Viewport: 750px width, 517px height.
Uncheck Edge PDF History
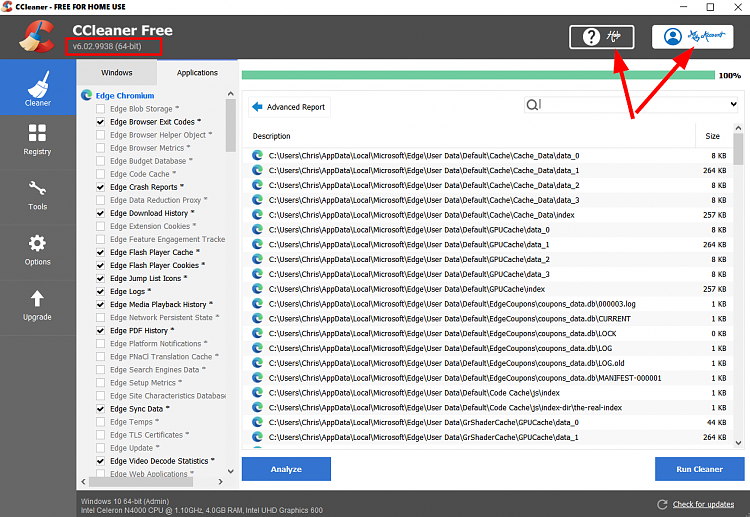coord(100,330)
